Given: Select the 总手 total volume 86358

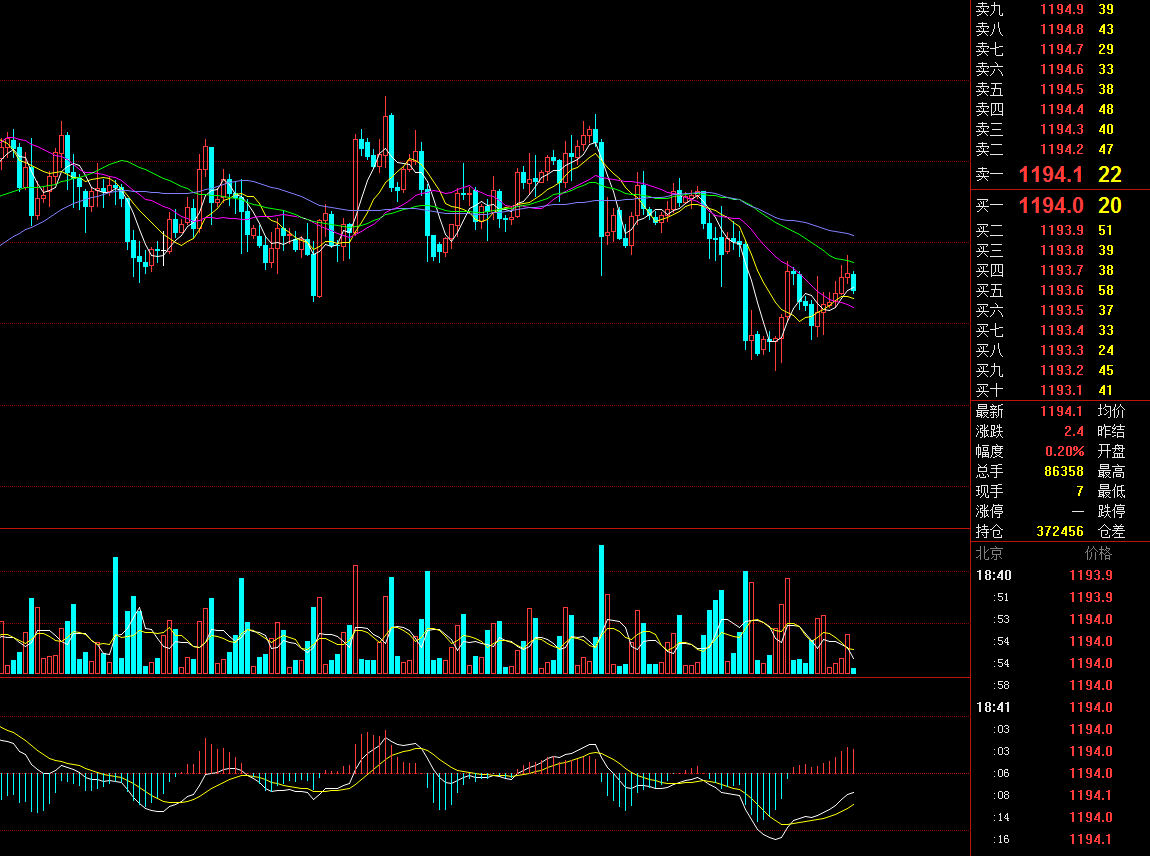Looking at the screenshot, I should 1063,471.
